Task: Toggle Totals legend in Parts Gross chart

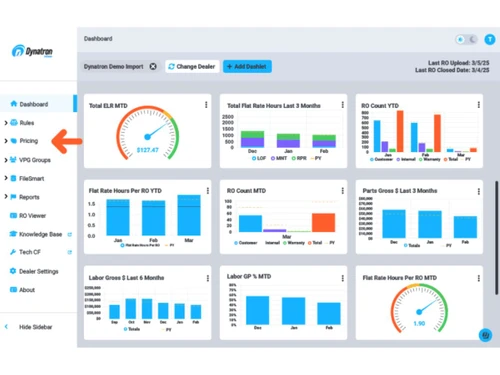Action: coord(412,245)
